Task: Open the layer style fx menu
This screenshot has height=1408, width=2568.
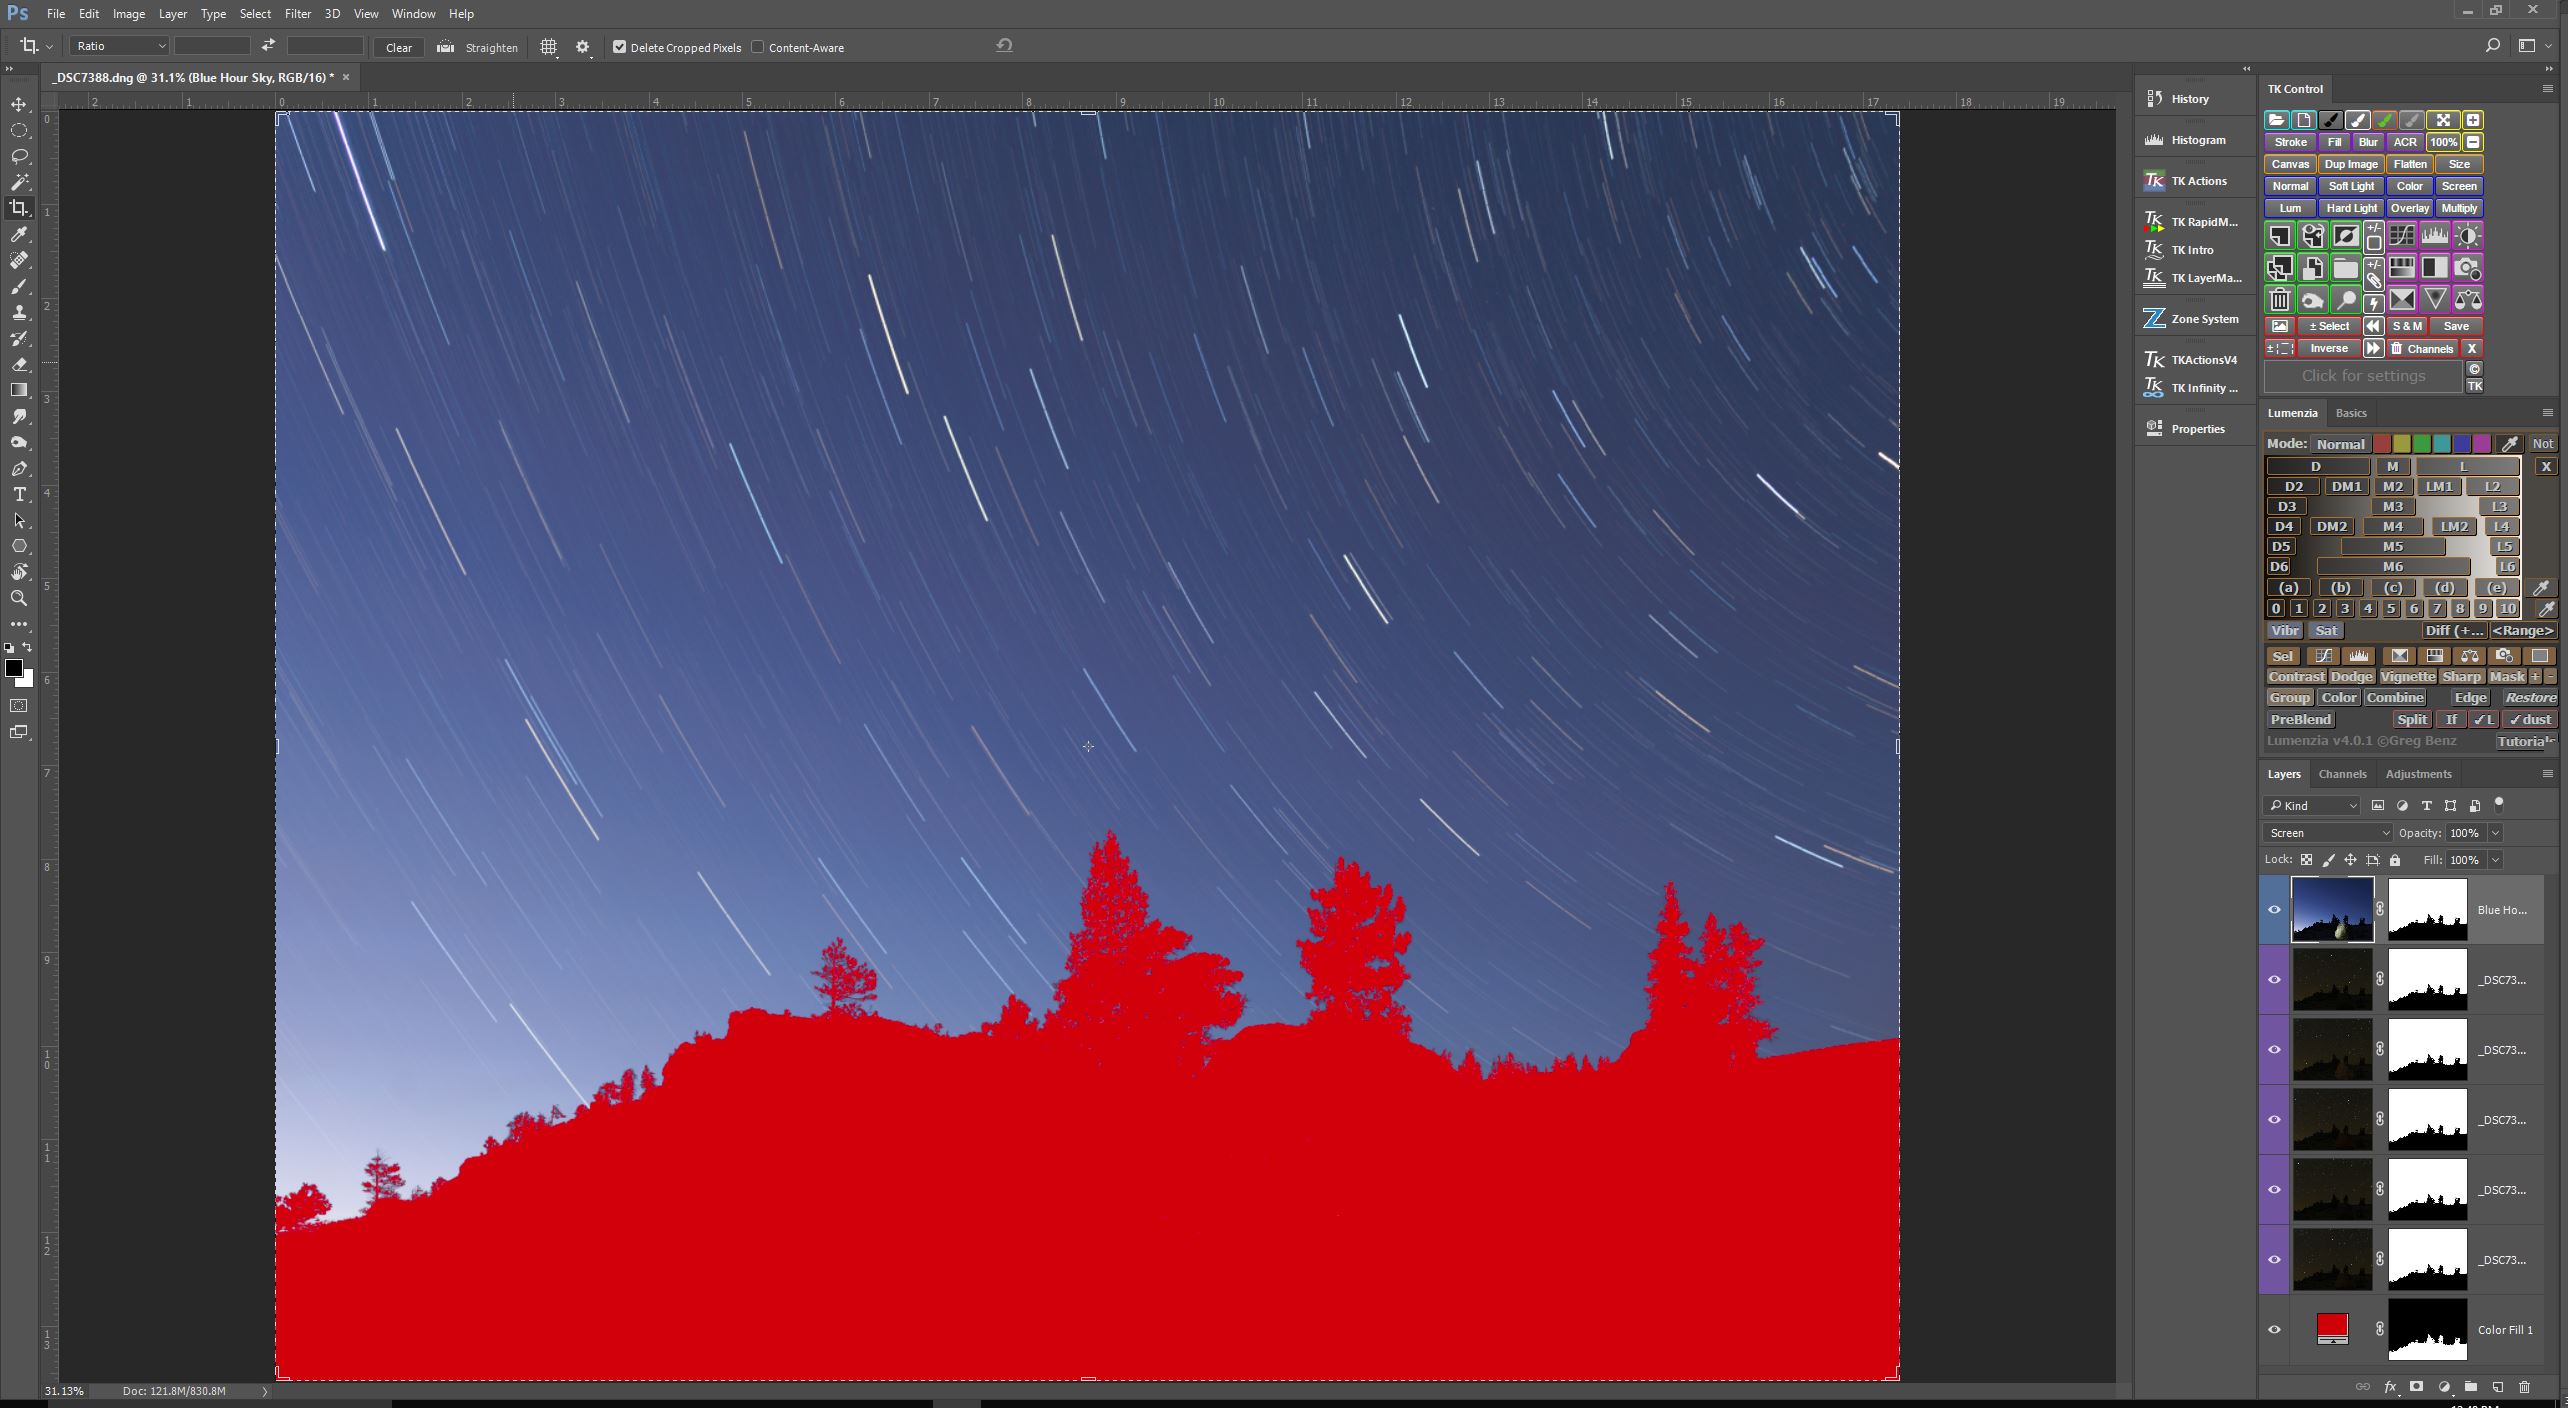Action: tap(2390, 1387)
